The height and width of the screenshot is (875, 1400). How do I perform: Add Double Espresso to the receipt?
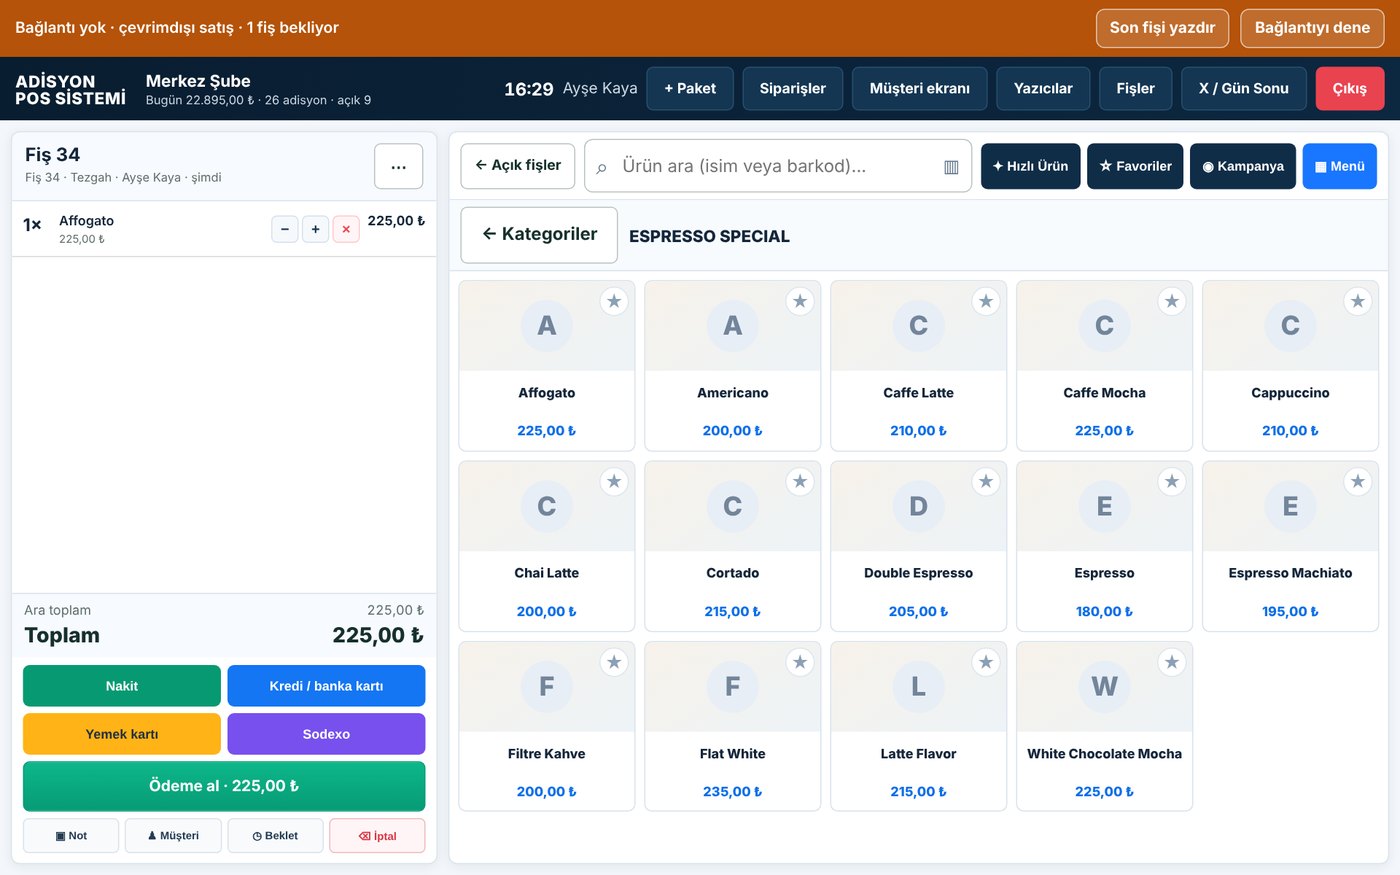tap(919, 546)
